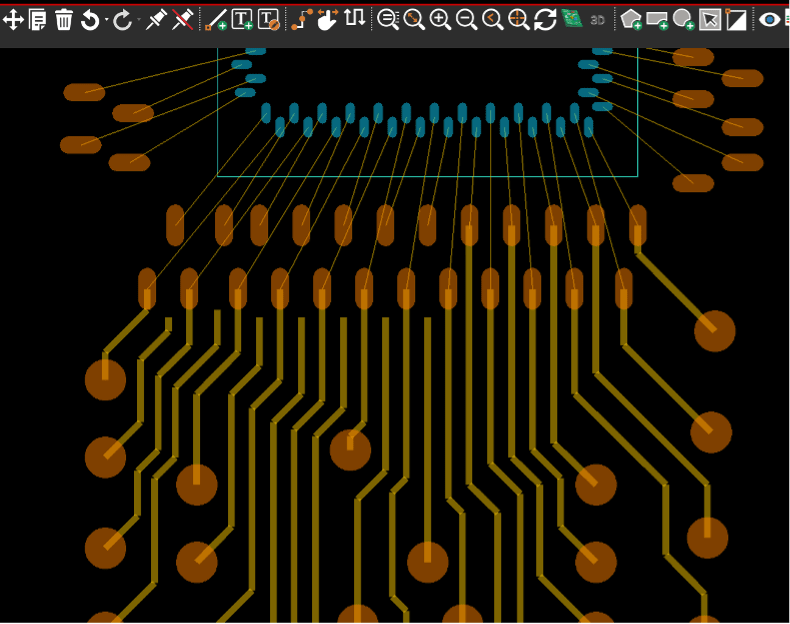Select the Edit Text tool
Image resolution: width=790 pixels, height=624 pixels.
269,20
